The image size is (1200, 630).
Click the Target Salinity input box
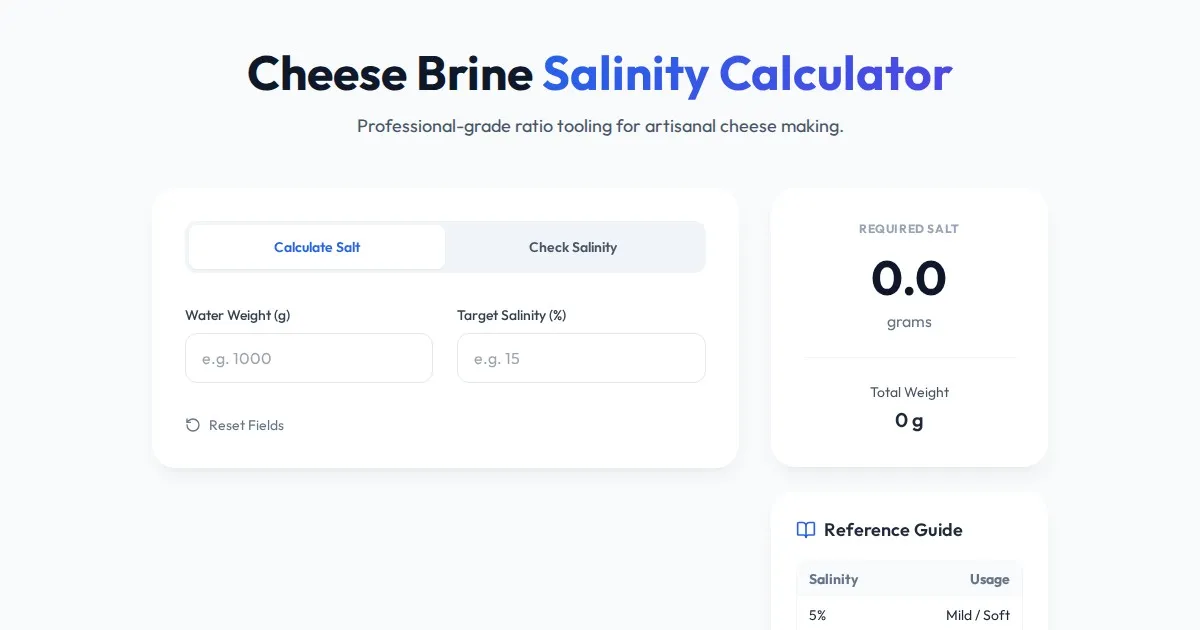click(x=581, y=358)
